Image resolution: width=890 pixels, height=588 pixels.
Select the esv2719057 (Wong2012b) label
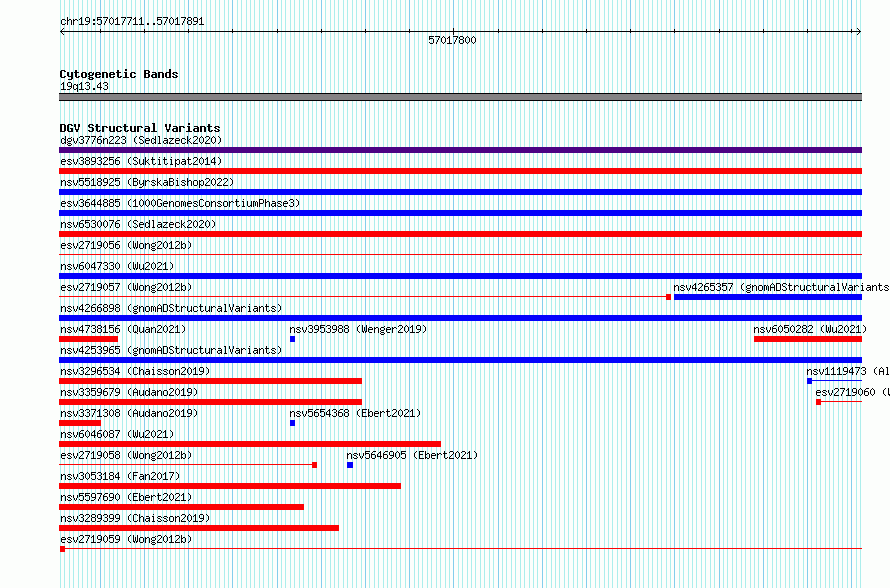tap(126, 287)
